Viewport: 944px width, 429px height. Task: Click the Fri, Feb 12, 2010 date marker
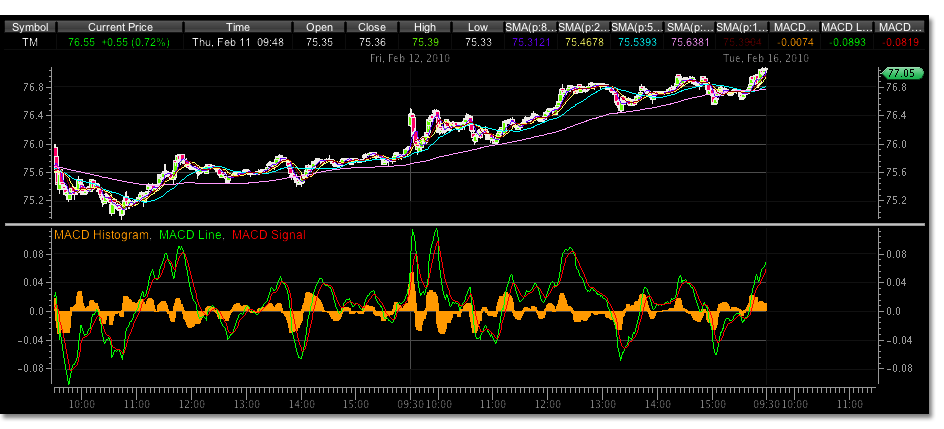[x=410, y=60]
